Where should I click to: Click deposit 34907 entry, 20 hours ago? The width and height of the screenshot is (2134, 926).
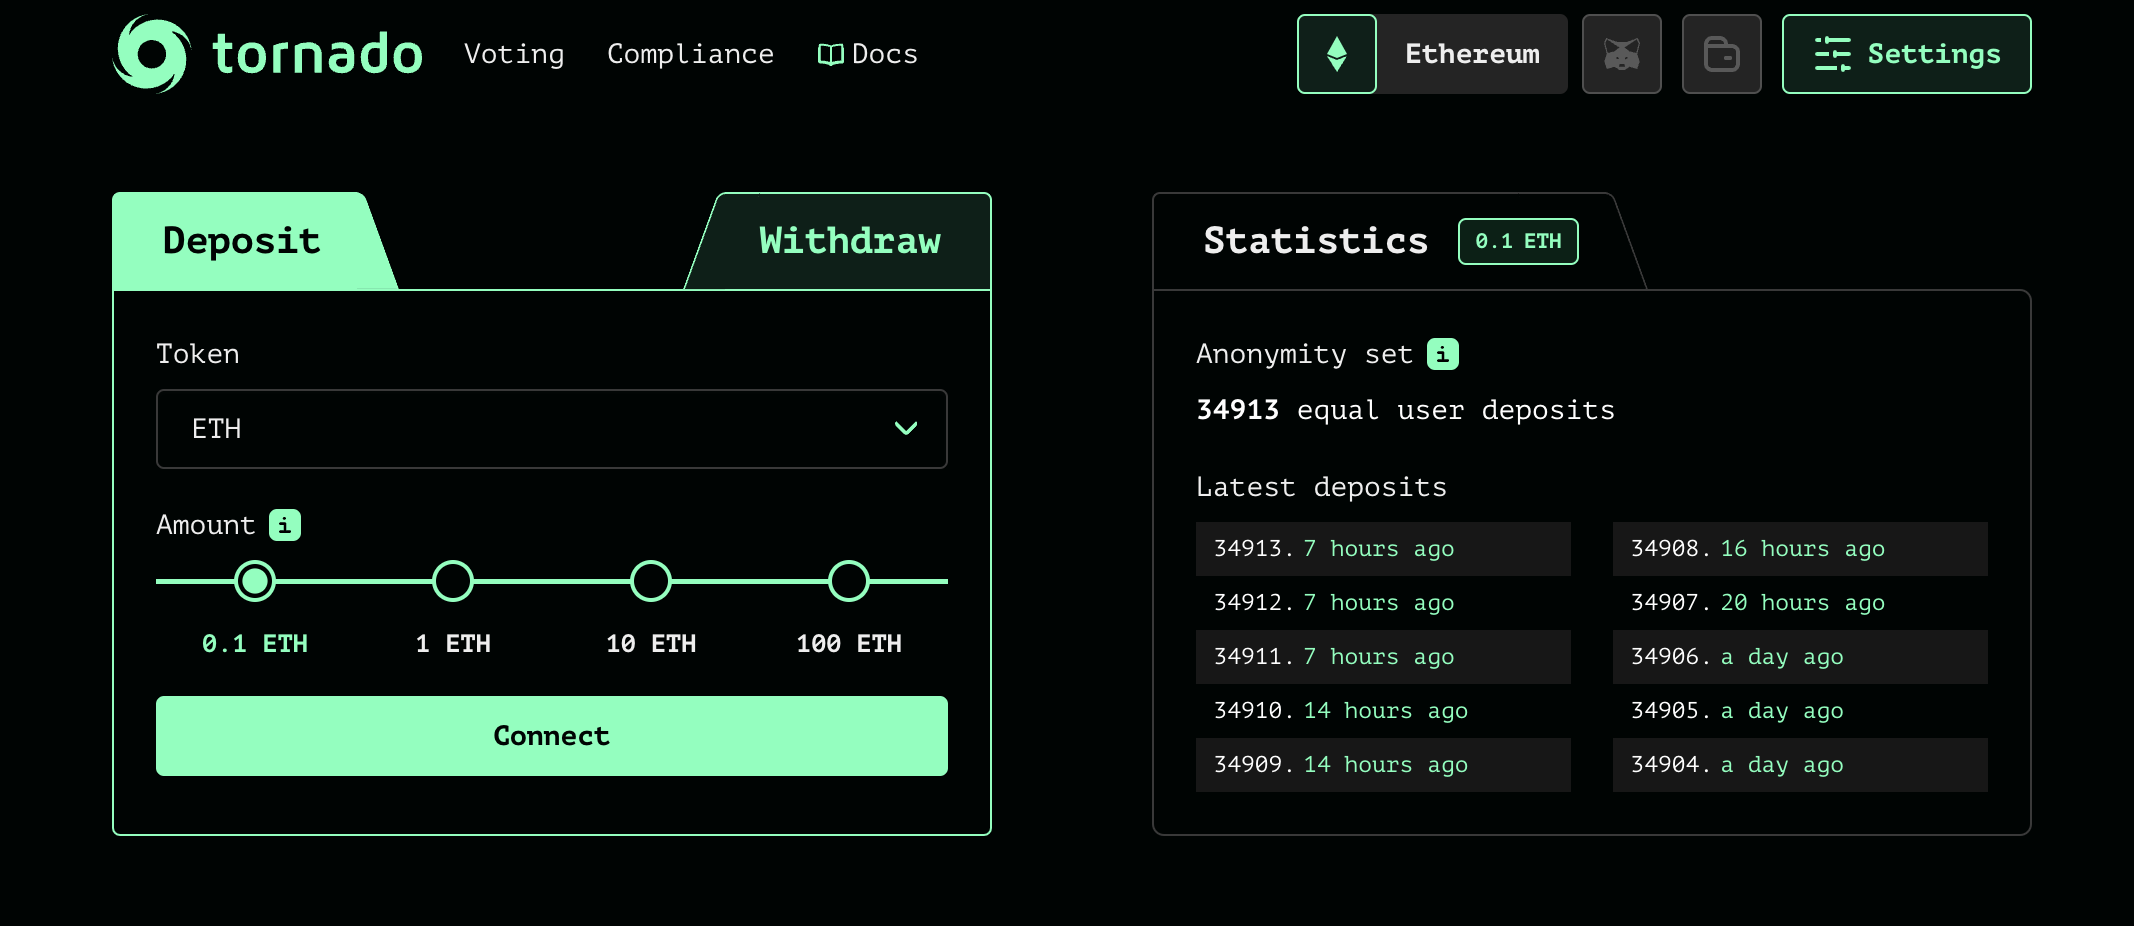point(1800,603)
